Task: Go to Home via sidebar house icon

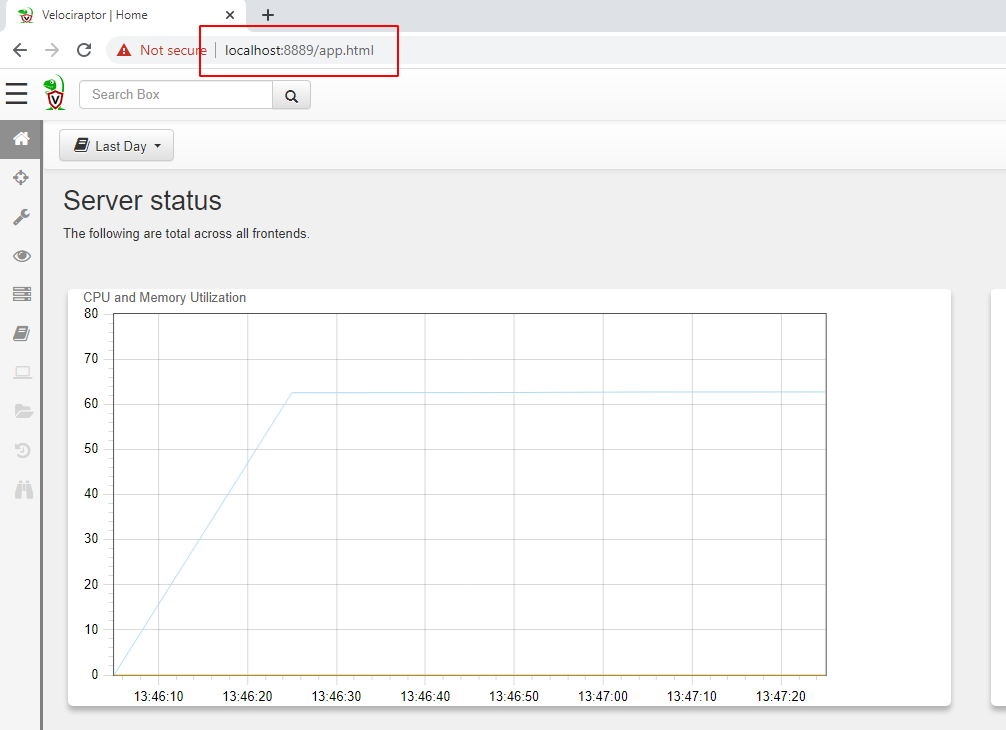Action: [x=21, y=139]
